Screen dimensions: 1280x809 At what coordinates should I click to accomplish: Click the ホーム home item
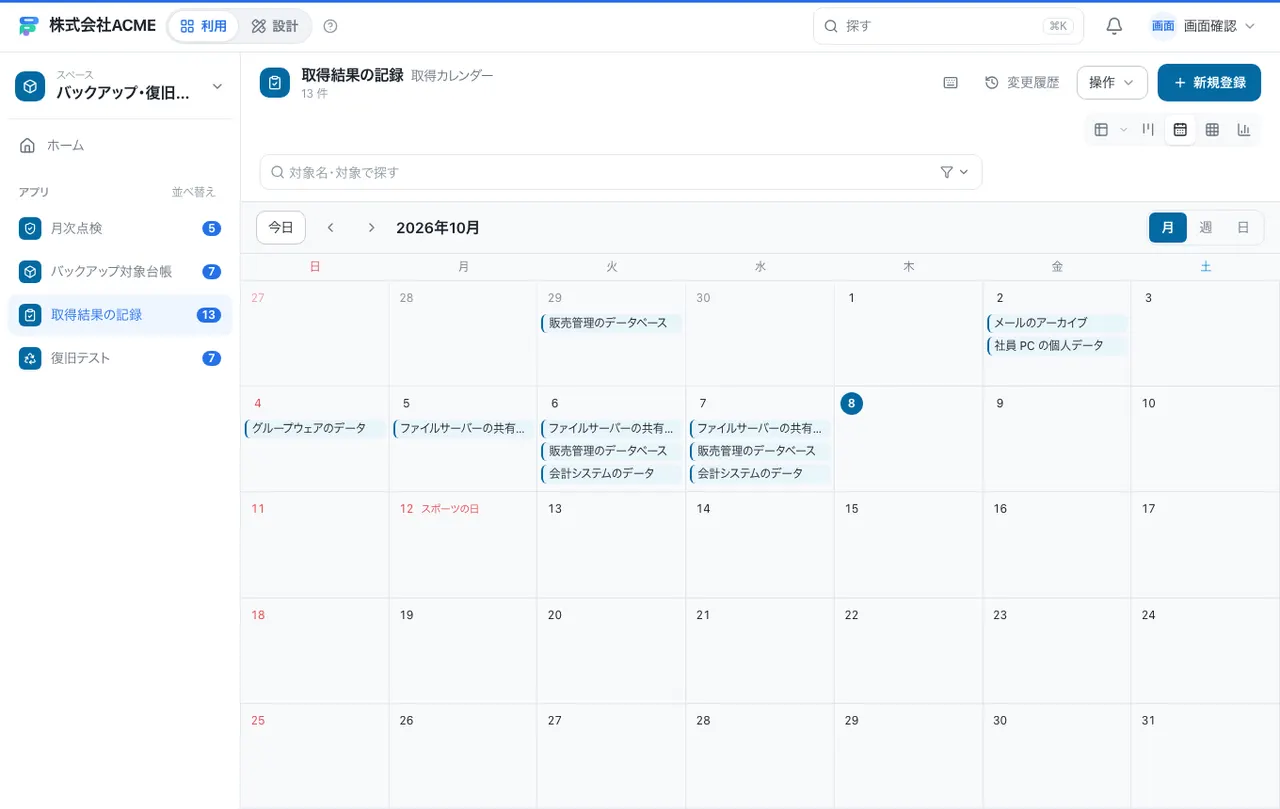click(x=120, y=145)
